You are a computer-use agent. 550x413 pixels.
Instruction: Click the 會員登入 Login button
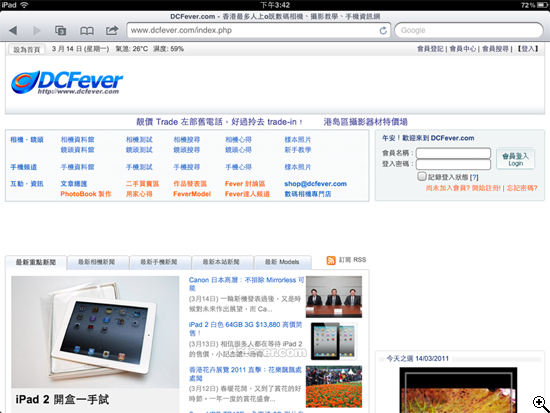[x=515, y=159]
